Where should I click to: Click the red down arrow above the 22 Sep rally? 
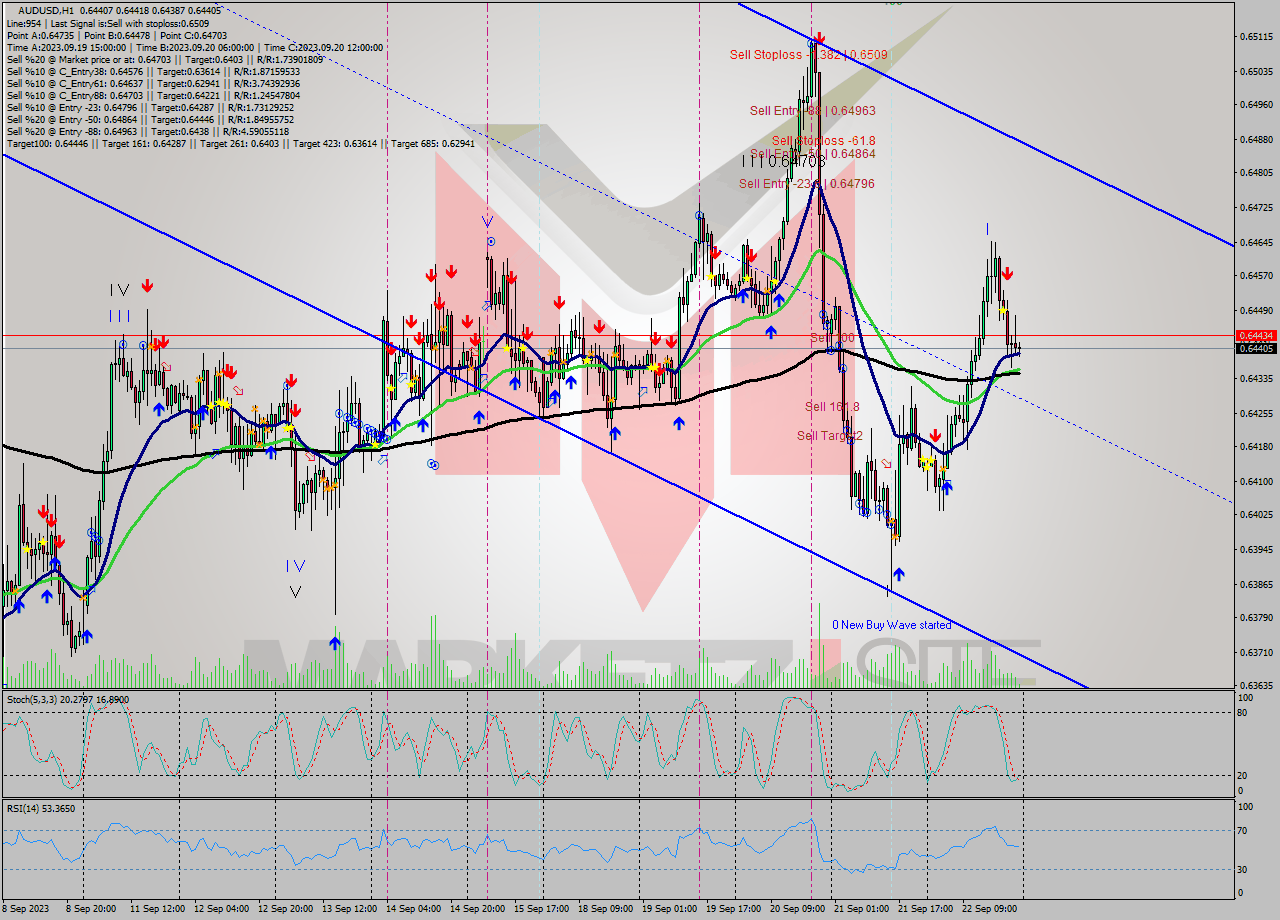coord(1008,272)
